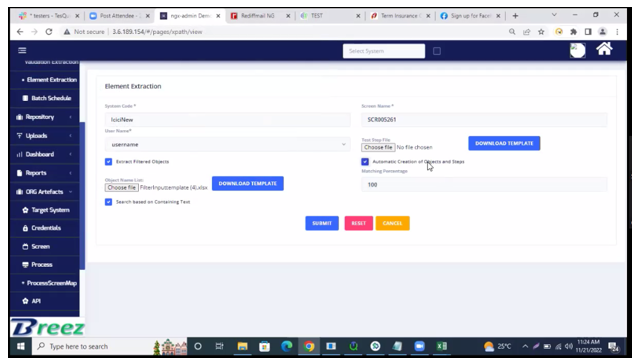The width and height of the screenshot is (639, 364).
Task: Uncheck Extract Filtered Objects checkbox
Action: (x=108, y=162)
